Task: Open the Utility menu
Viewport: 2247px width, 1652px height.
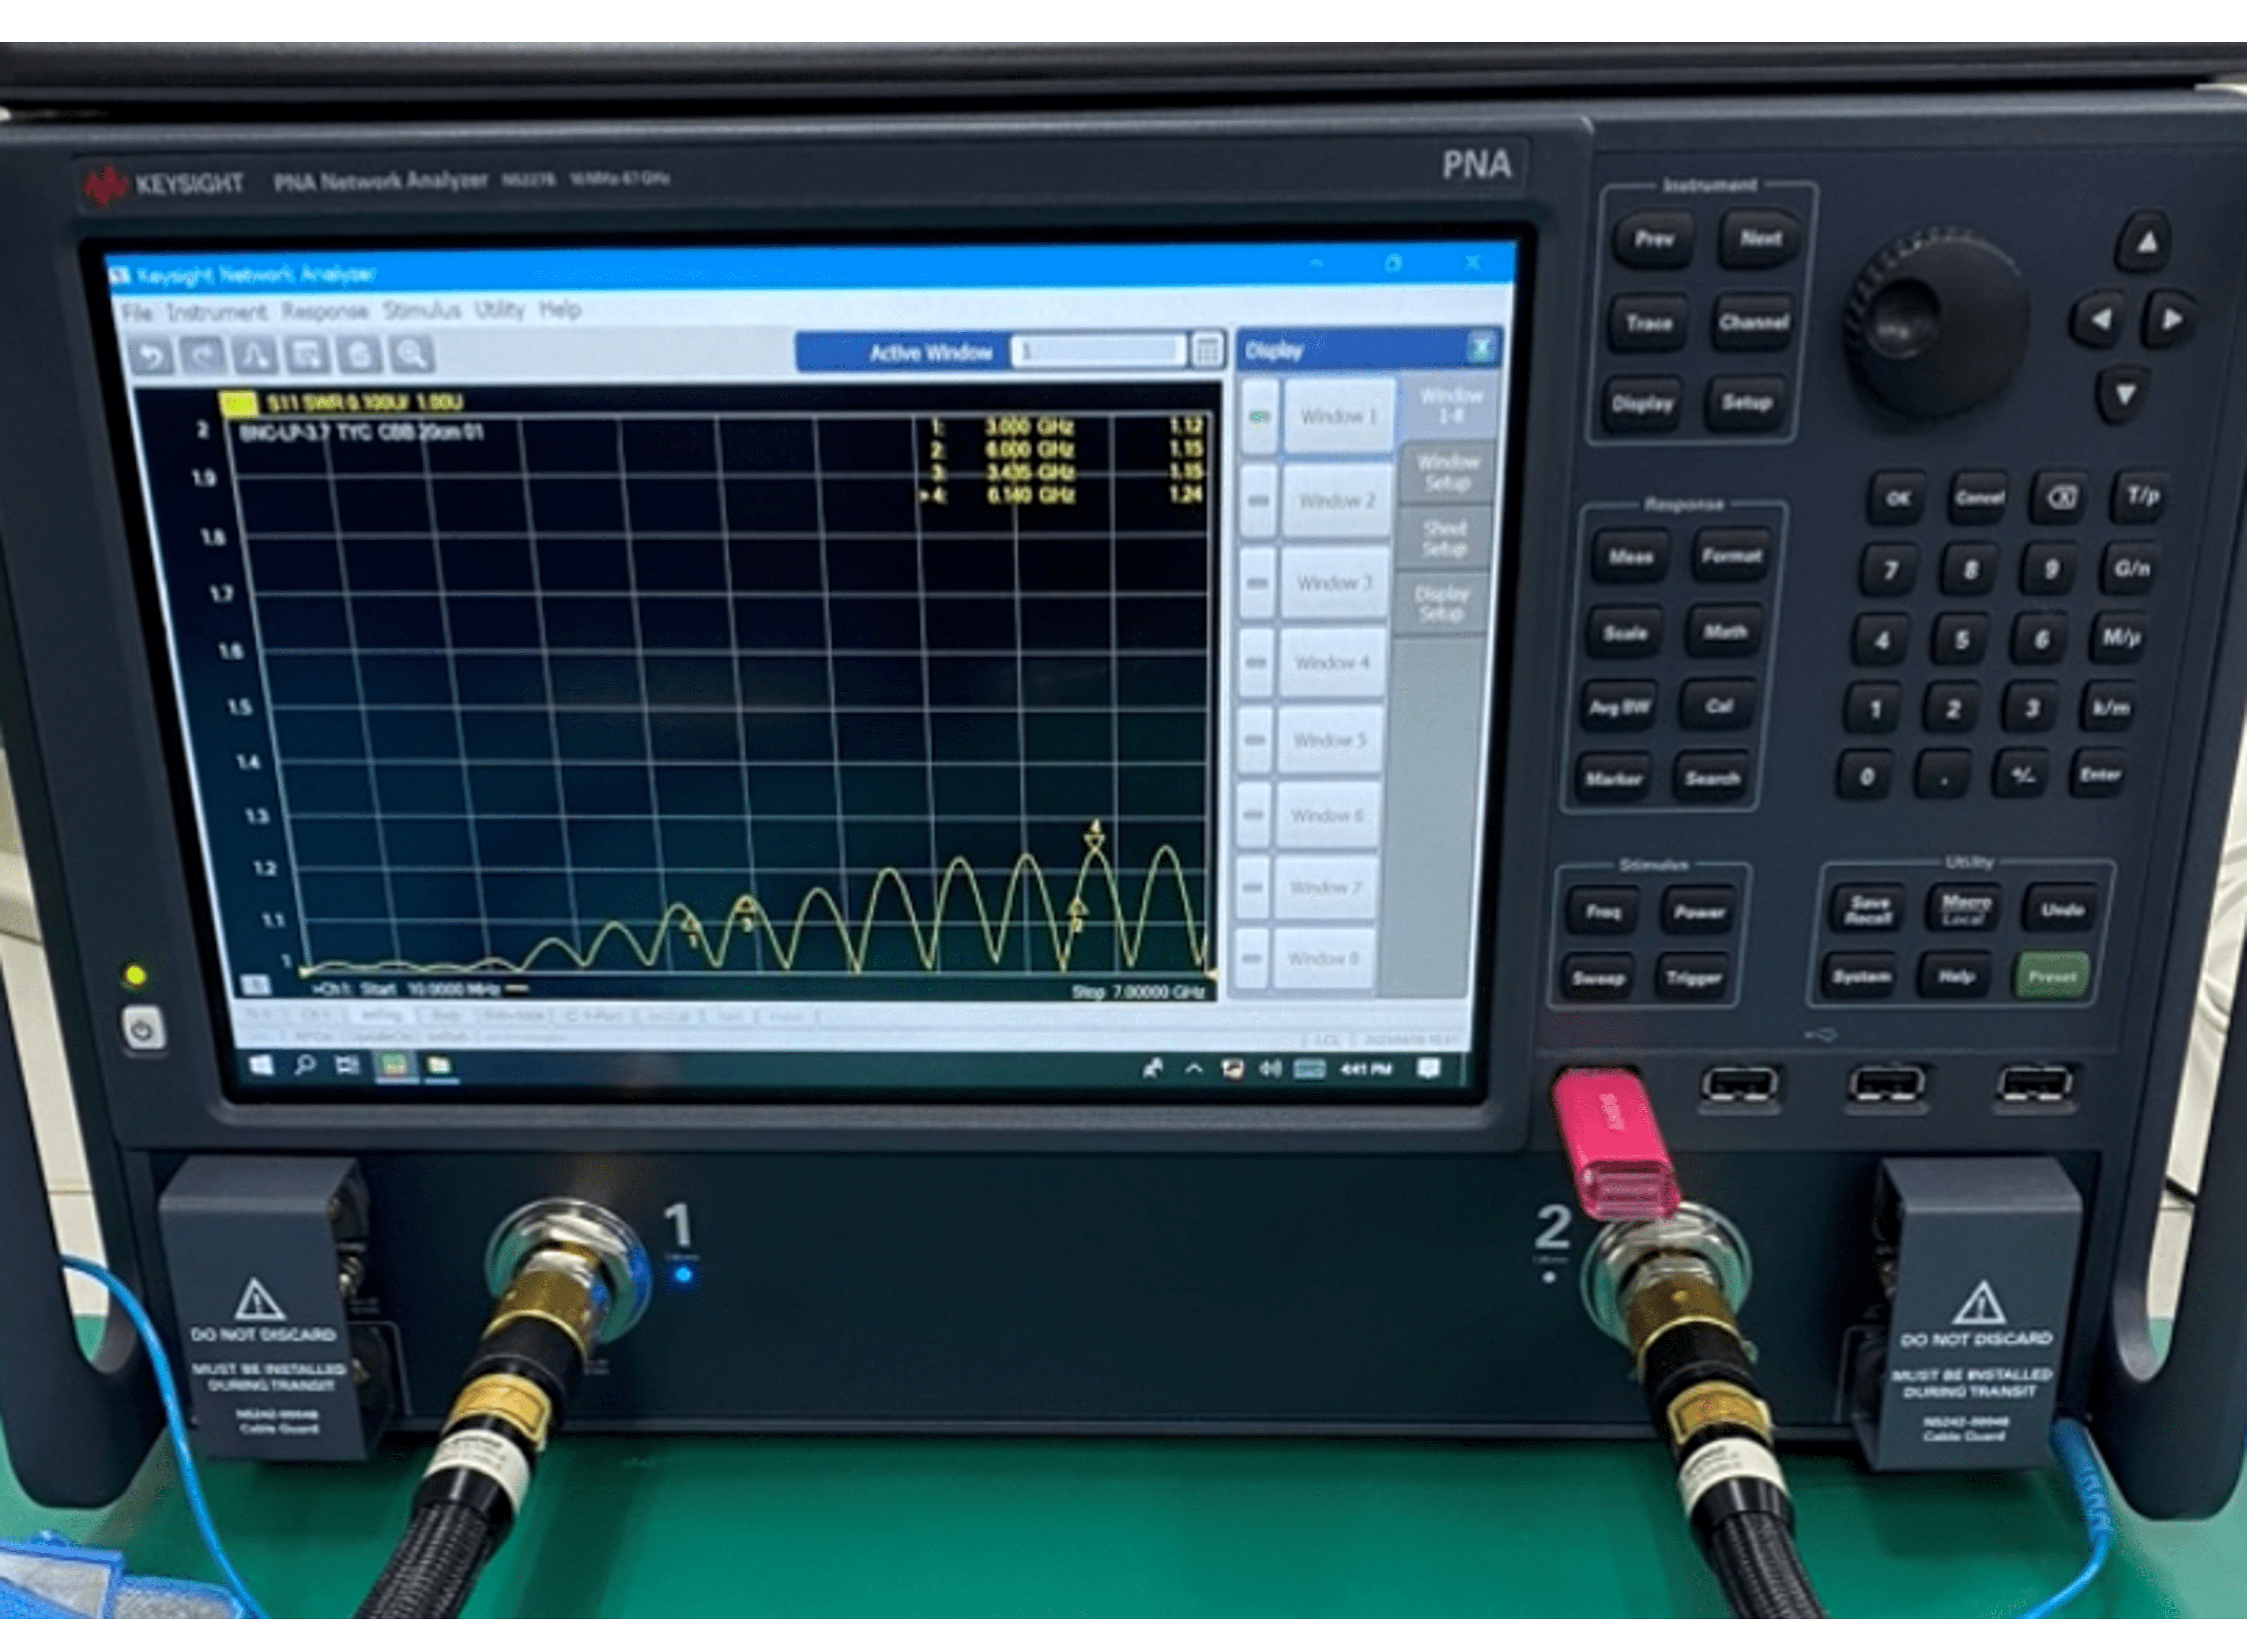Action: pyautogui.click(x=499, y=309)
